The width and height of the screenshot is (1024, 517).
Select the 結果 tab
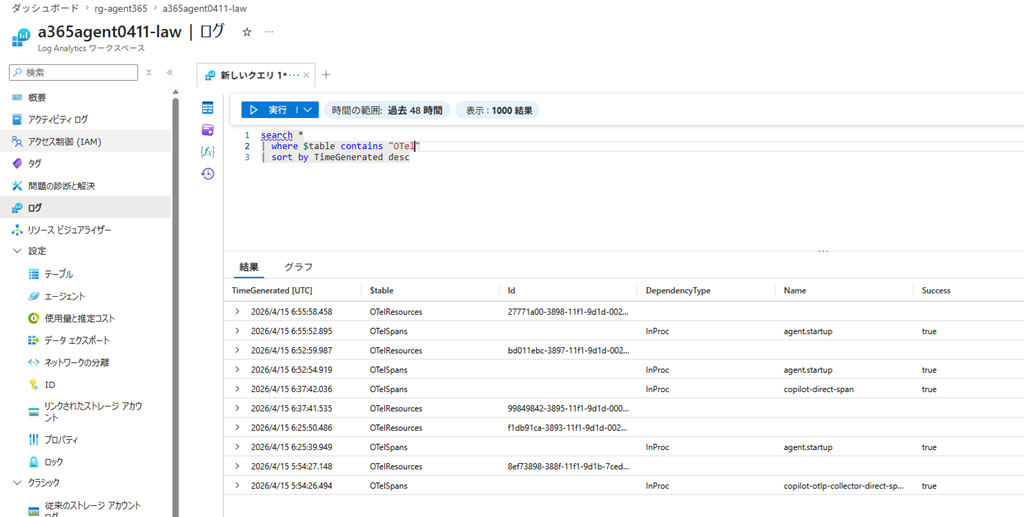pyautogui.click(x=249, y=267)
